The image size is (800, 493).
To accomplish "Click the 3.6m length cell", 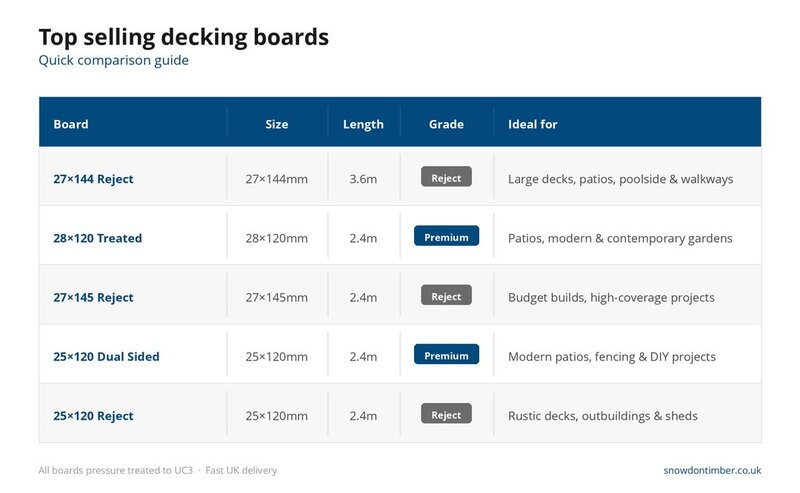I will click(363, 179).
